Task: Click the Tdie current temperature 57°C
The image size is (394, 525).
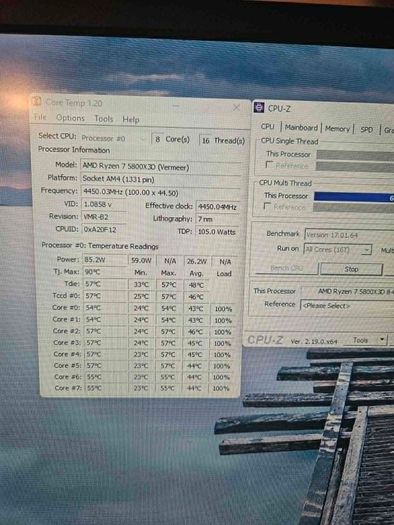Action: pyautogui.click(x=105, y=284)
